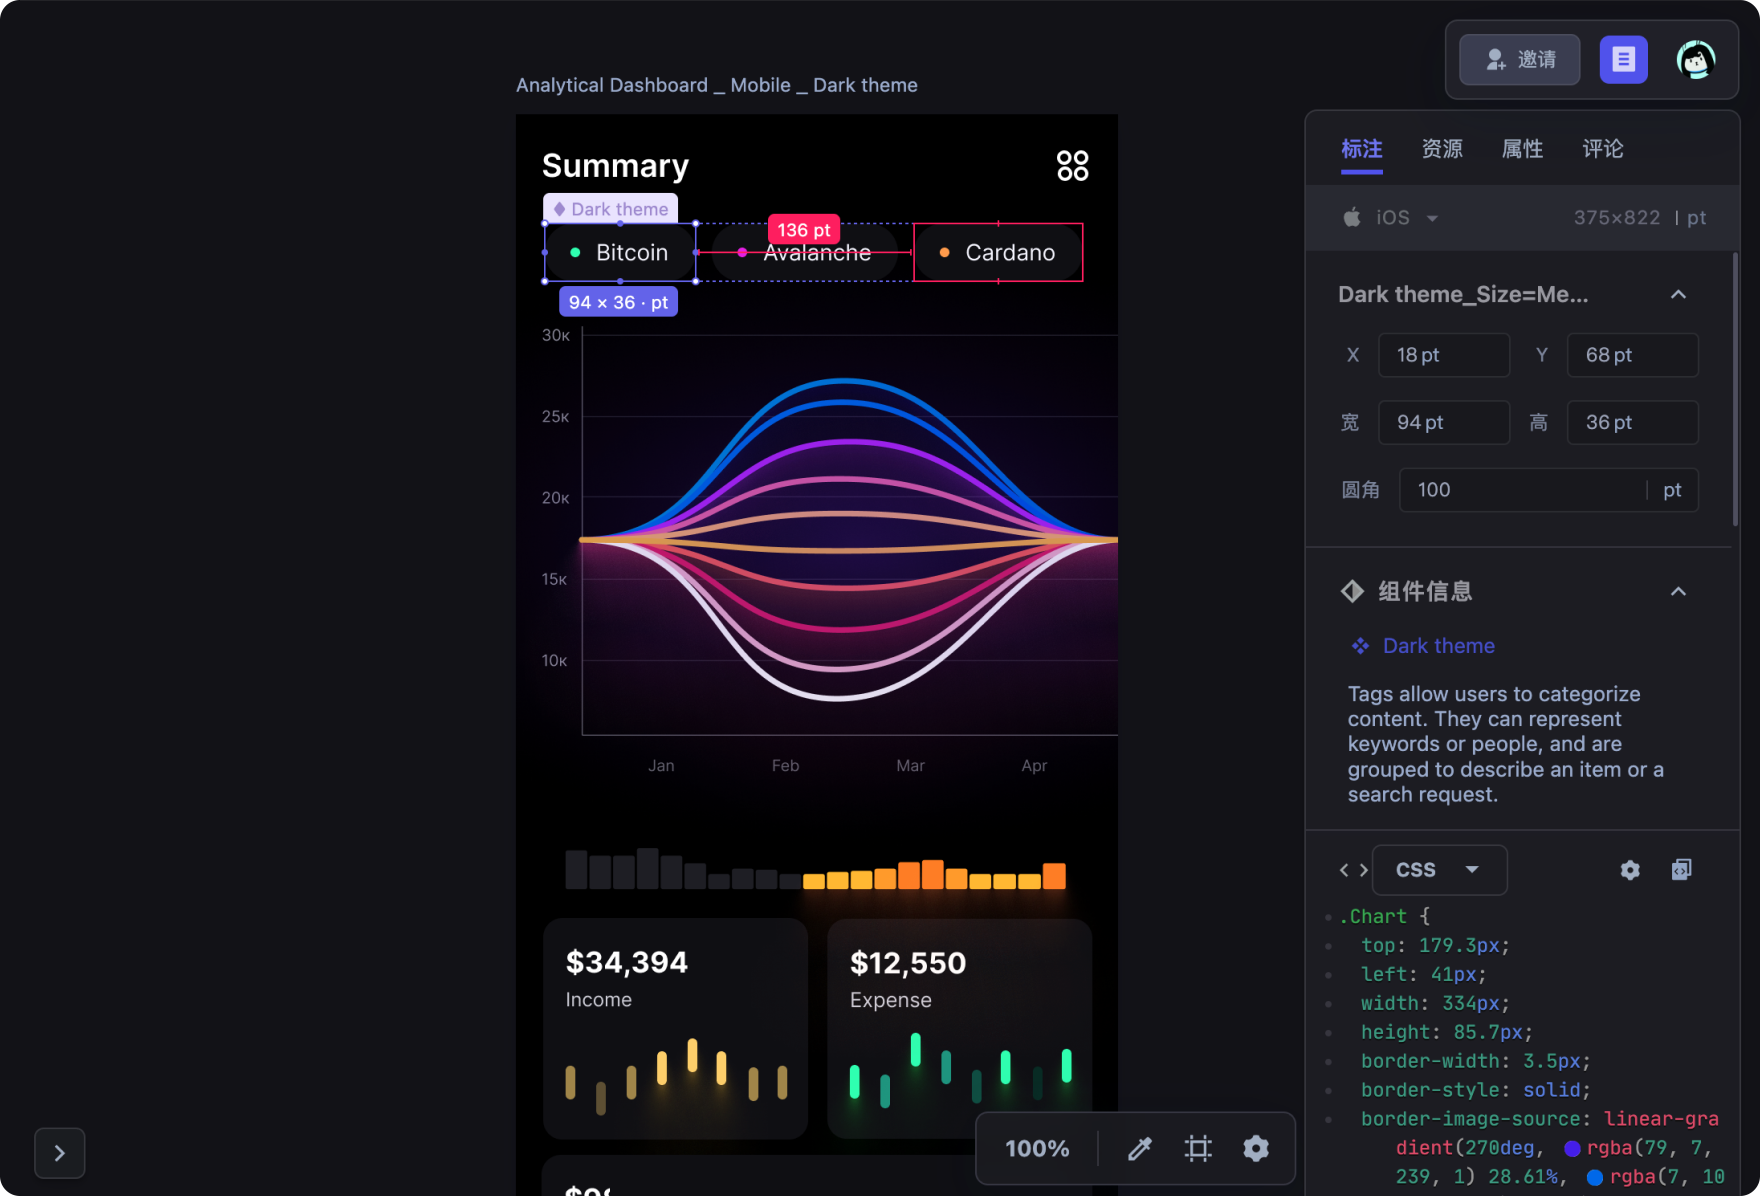Image resolution: width=1760 pixels, height=1196 pixels.
Task: Open the user avatar profile
Action: pyautogui.click(x=1695, y=60)
